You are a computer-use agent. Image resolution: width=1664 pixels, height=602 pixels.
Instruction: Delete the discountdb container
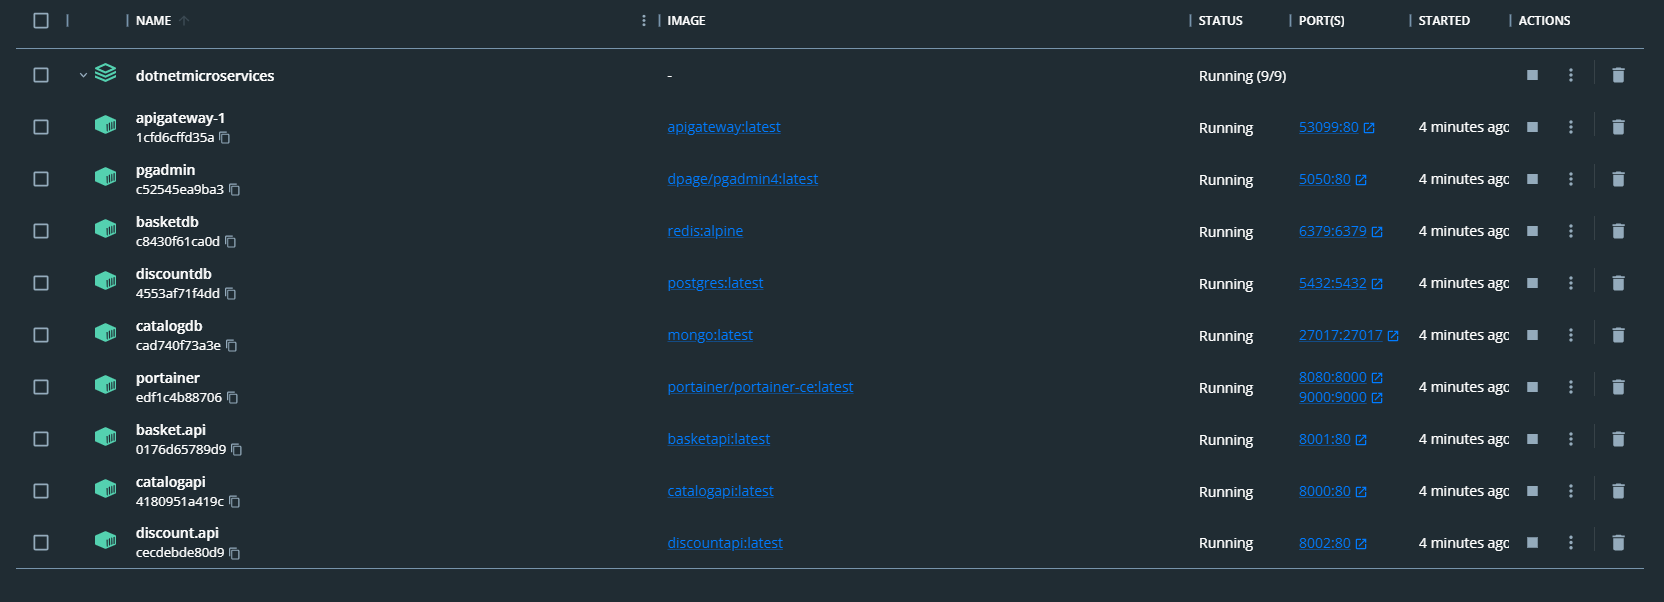(1618, 283)
